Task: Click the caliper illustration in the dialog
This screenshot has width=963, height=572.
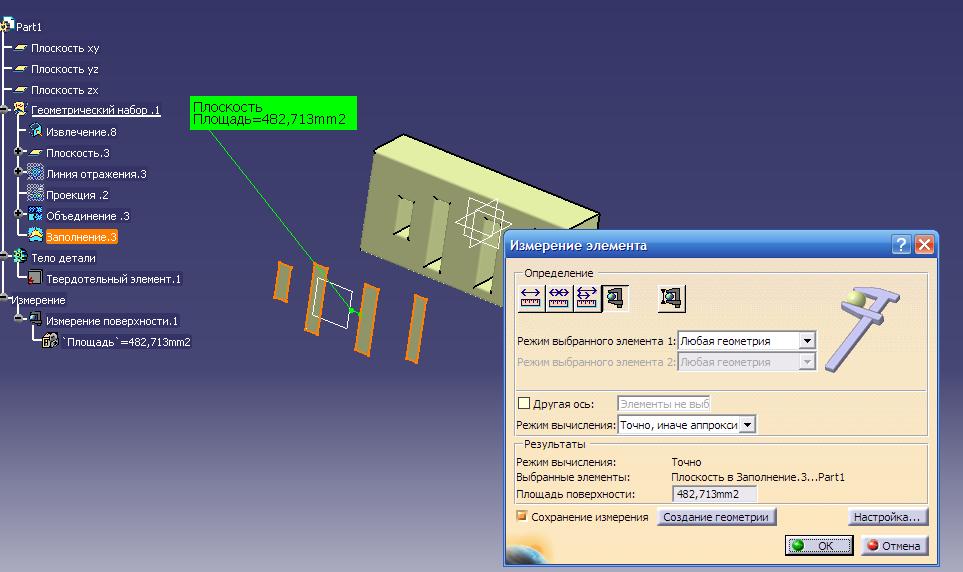Action: pyautogui.click(x=862, y=327)
